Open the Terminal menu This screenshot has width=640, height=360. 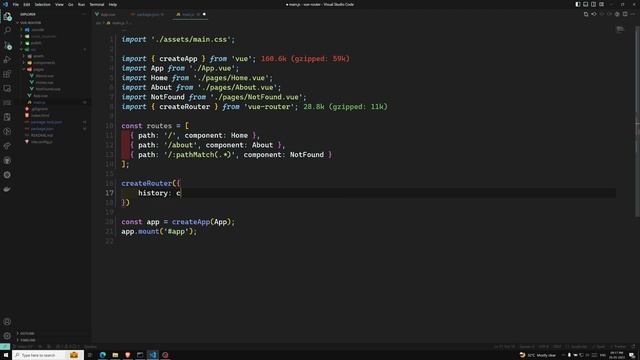point(97,4)
